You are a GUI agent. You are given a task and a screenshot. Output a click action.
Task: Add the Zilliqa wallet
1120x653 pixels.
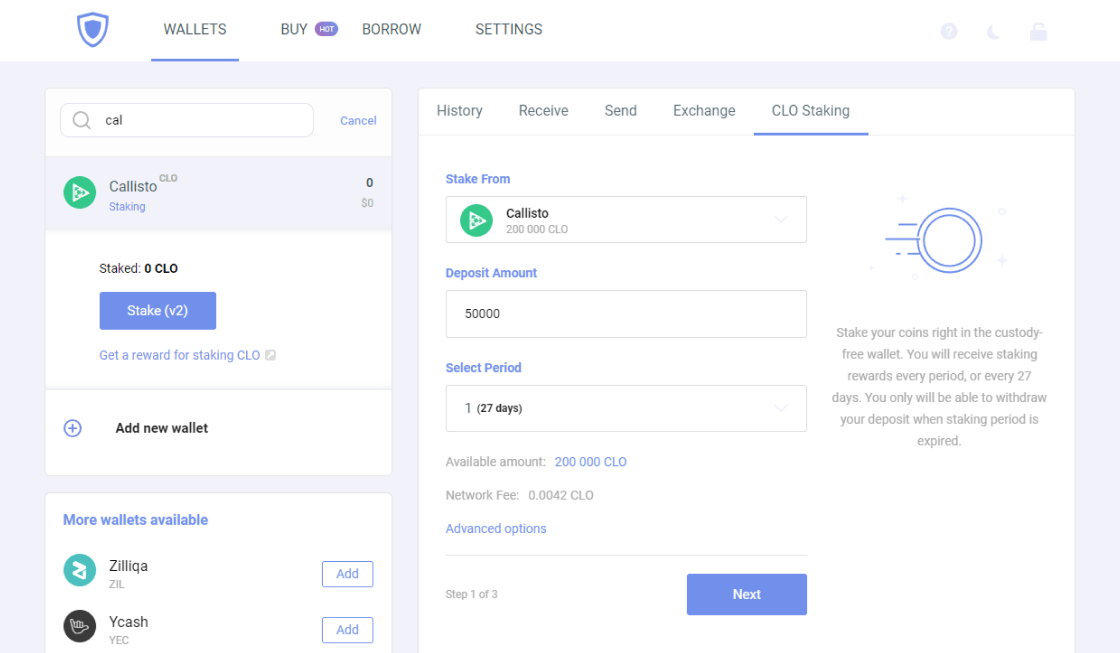[347, 574]
